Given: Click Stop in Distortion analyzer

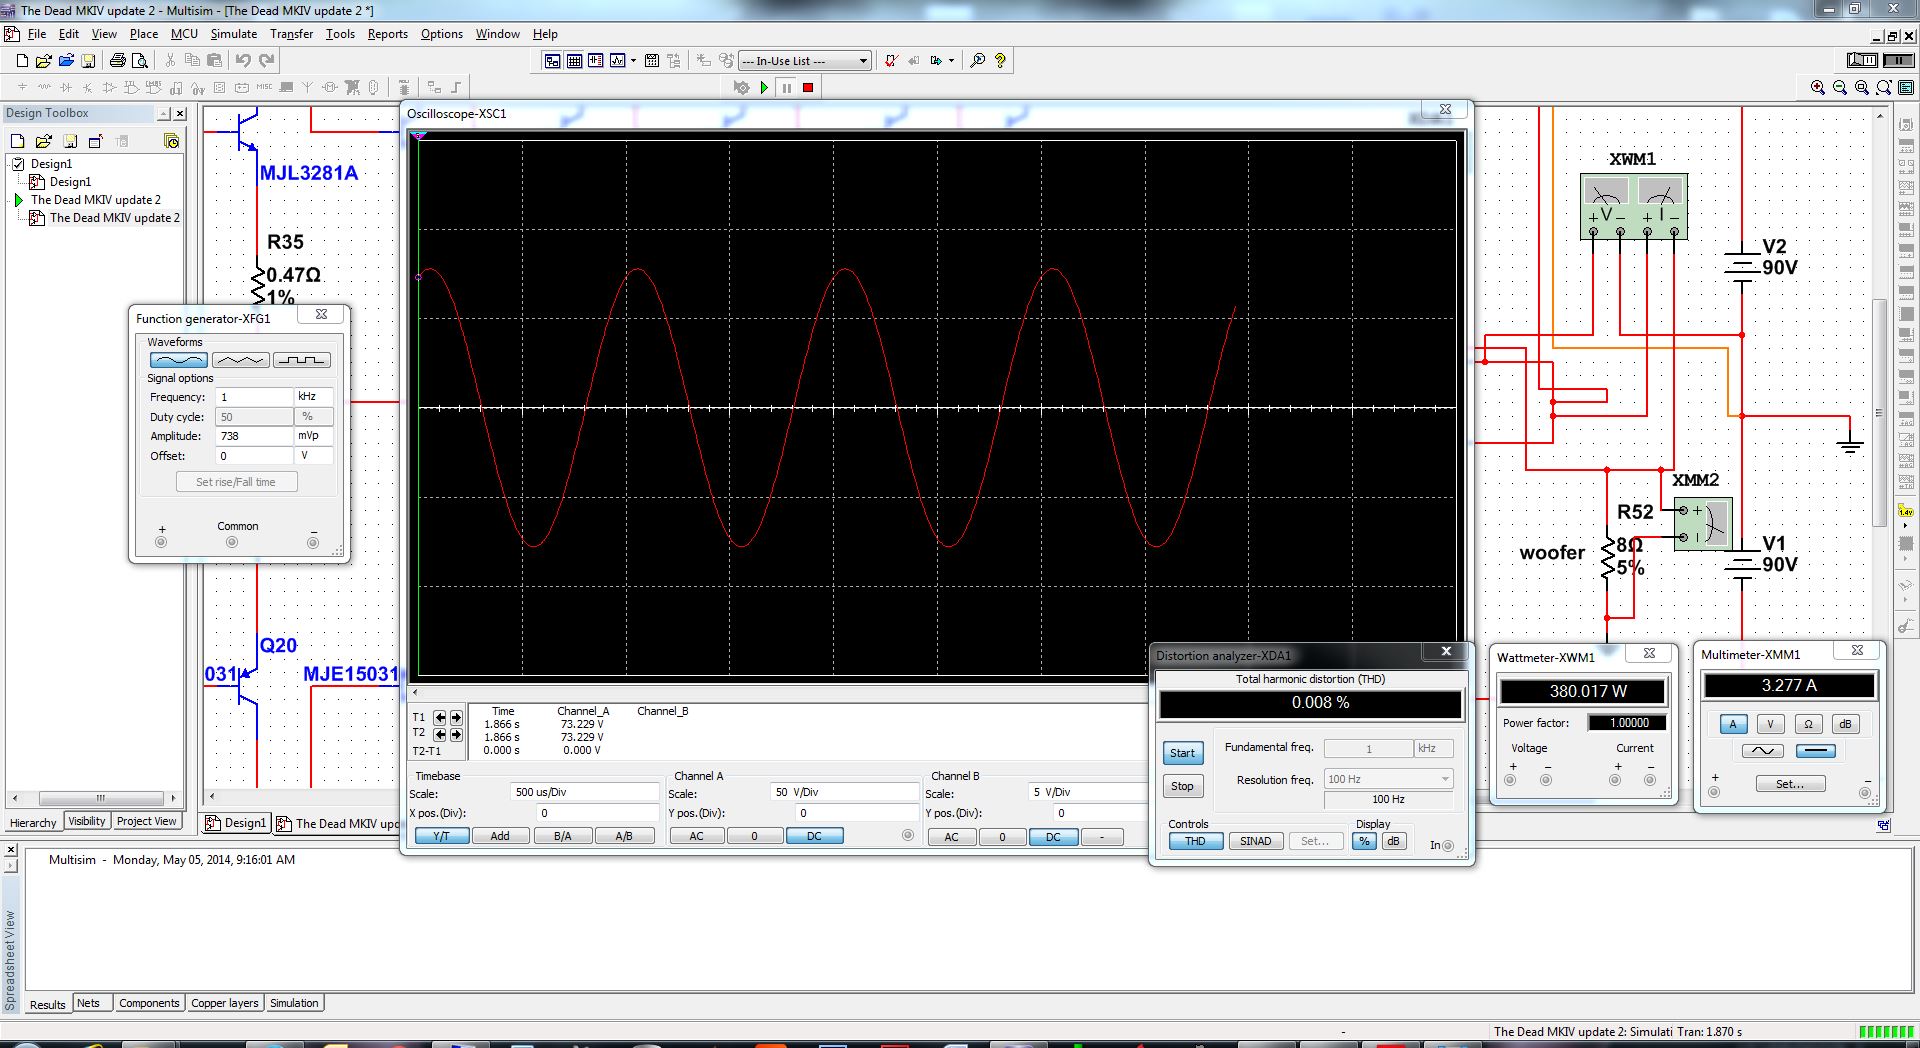Looking at the screenshot, I should point(1182,786).
